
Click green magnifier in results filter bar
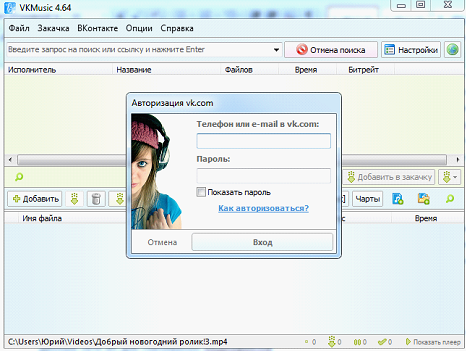point(19,177)
